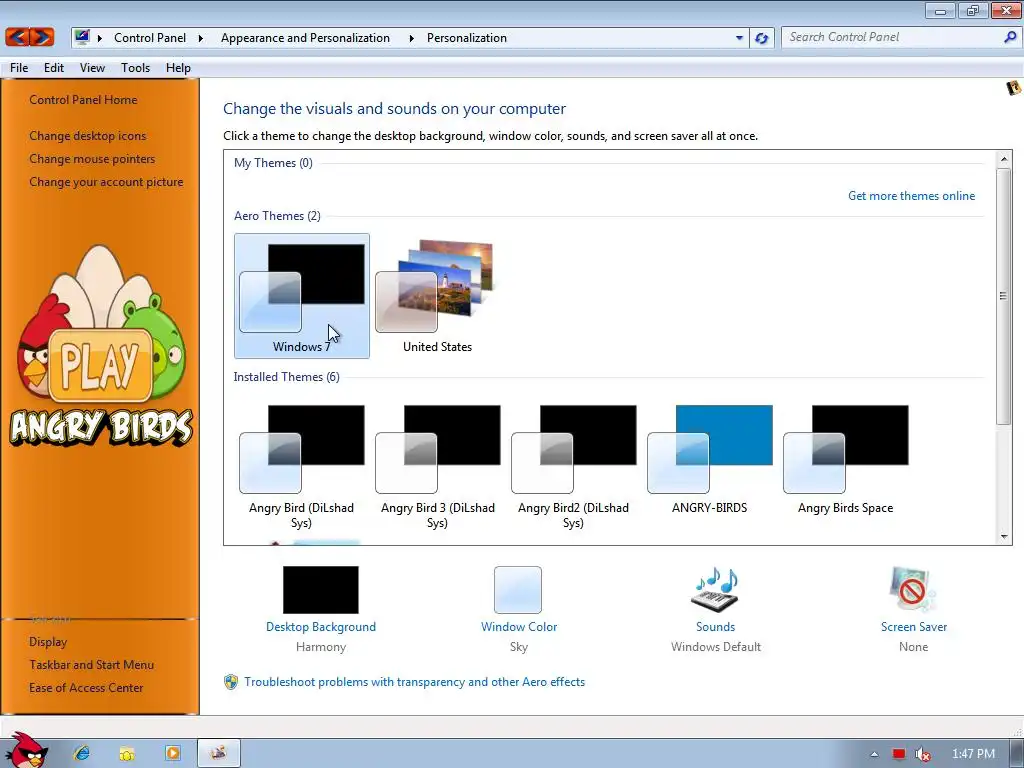The width and height of the screenshot is (1024, 768).
Task: Click the muted volume tray icon
Action: [x=922, y=754]
